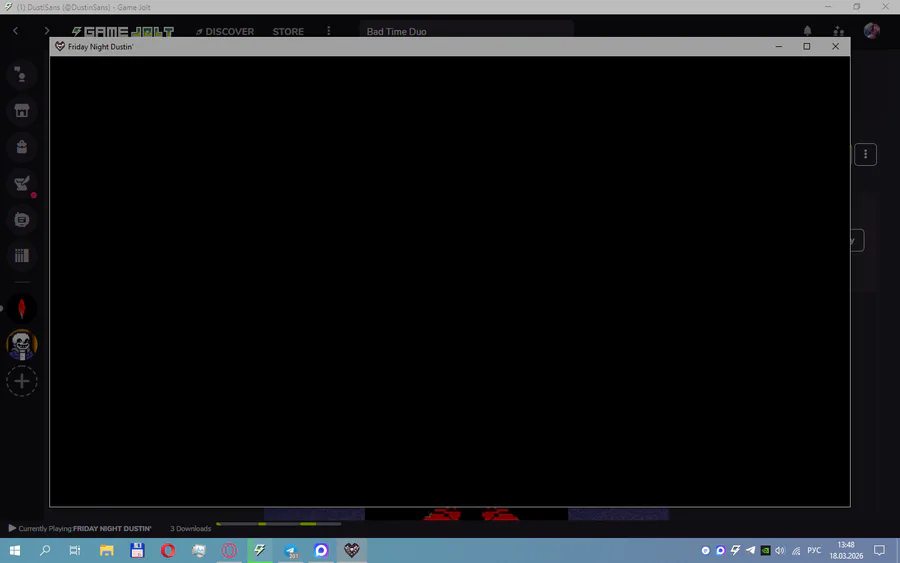Open the three-dot menu next to Store
Viewport: 900px width, 563px height.
tap(329, 31)
